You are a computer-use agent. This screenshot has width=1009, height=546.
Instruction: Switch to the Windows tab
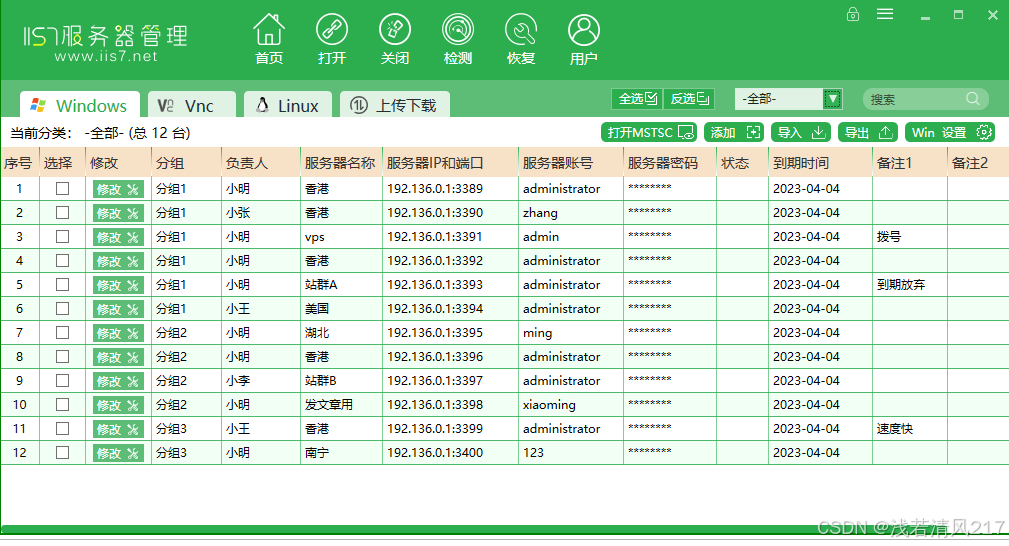click(80, 105)
